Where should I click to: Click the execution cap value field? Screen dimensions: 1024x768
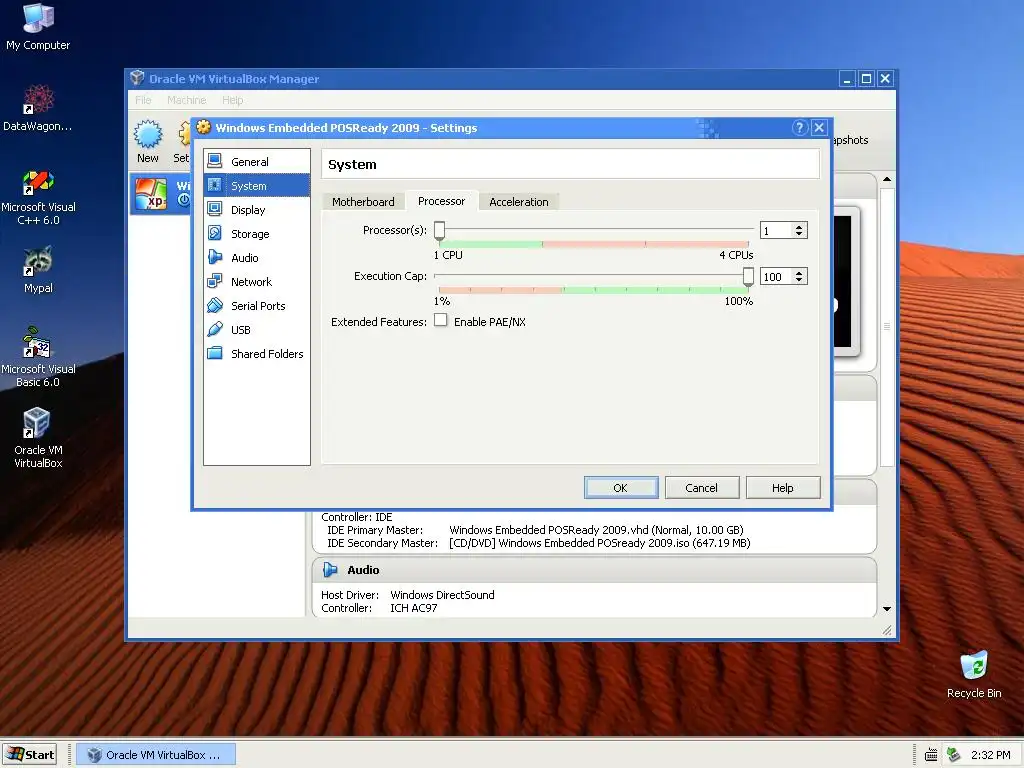click(776, 277)
